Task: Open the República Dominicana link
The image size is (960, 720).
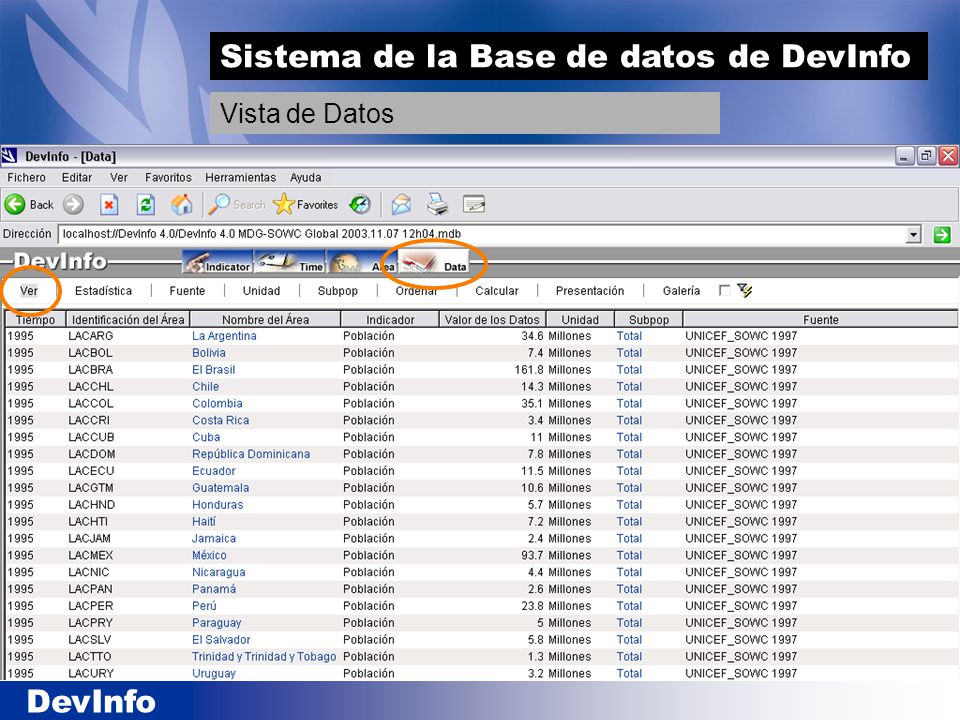Action: (251, 454)
